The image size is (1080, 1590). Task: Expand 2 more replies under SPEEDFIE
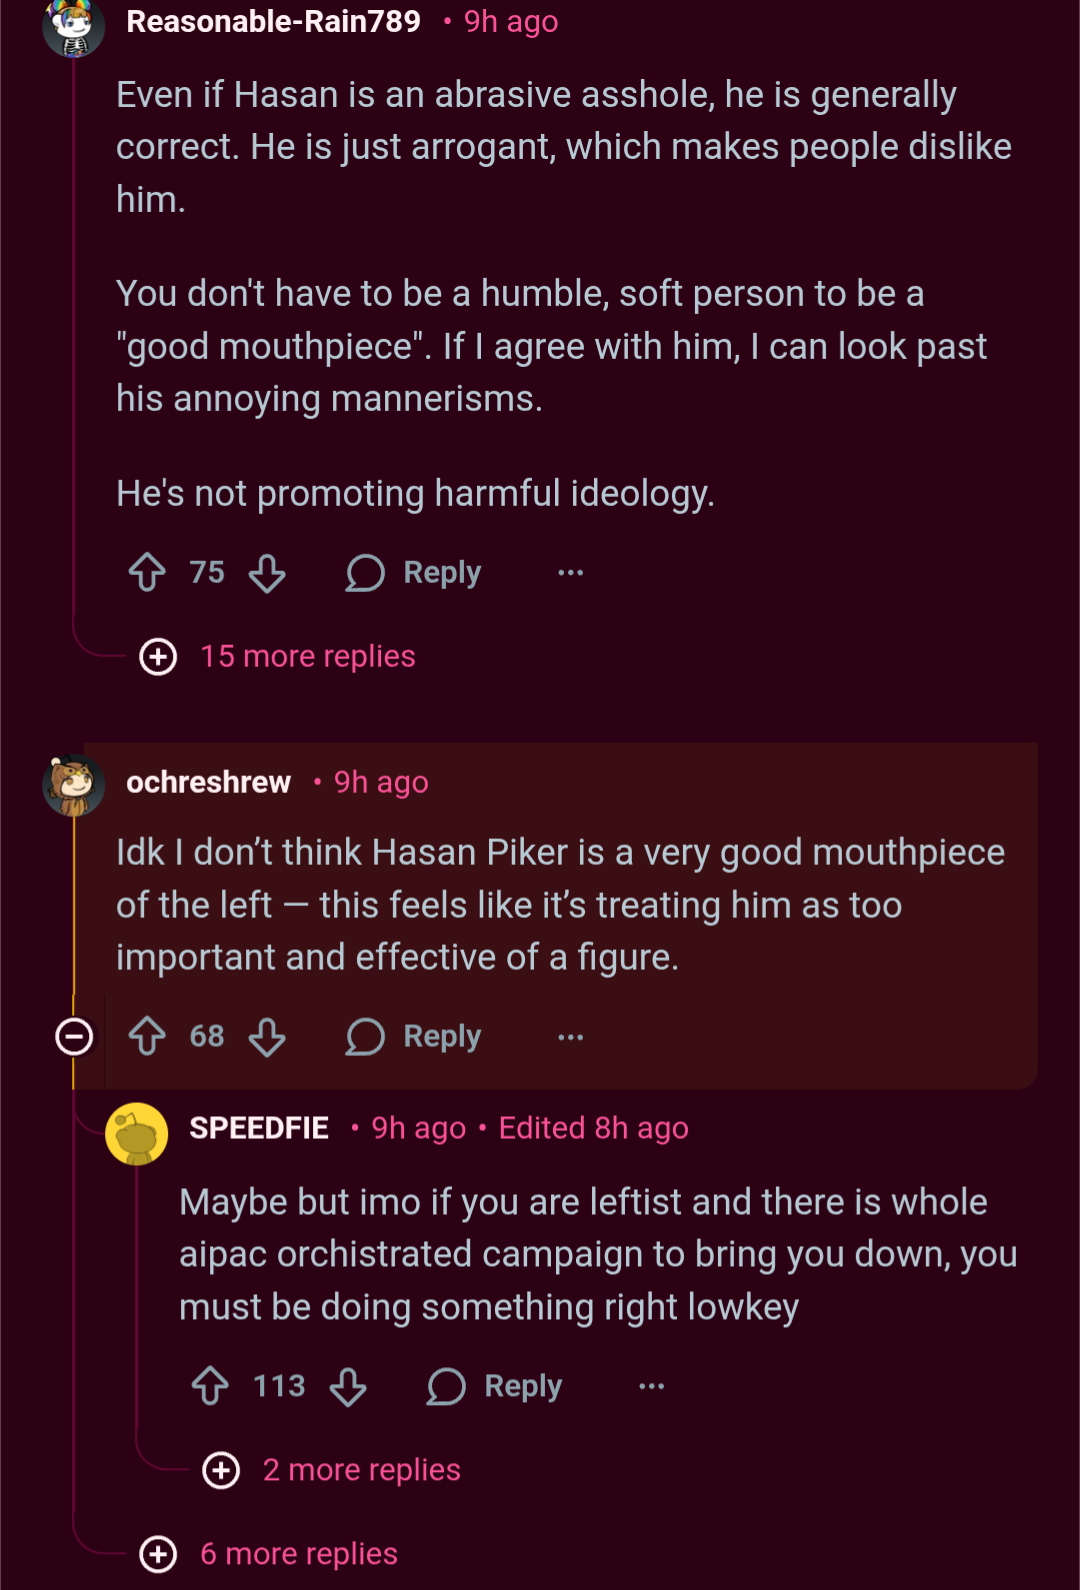332,1470
